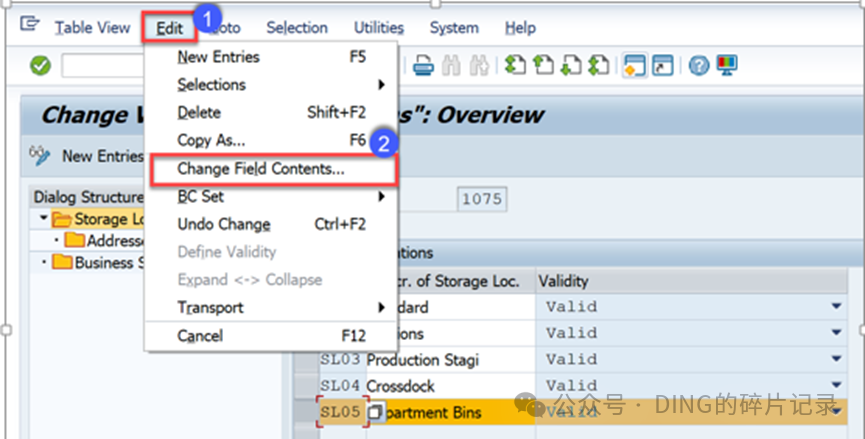Screen dimensions: 865x439
Task: Click the Print icon in toolbar
Action: tap(423, 66)
